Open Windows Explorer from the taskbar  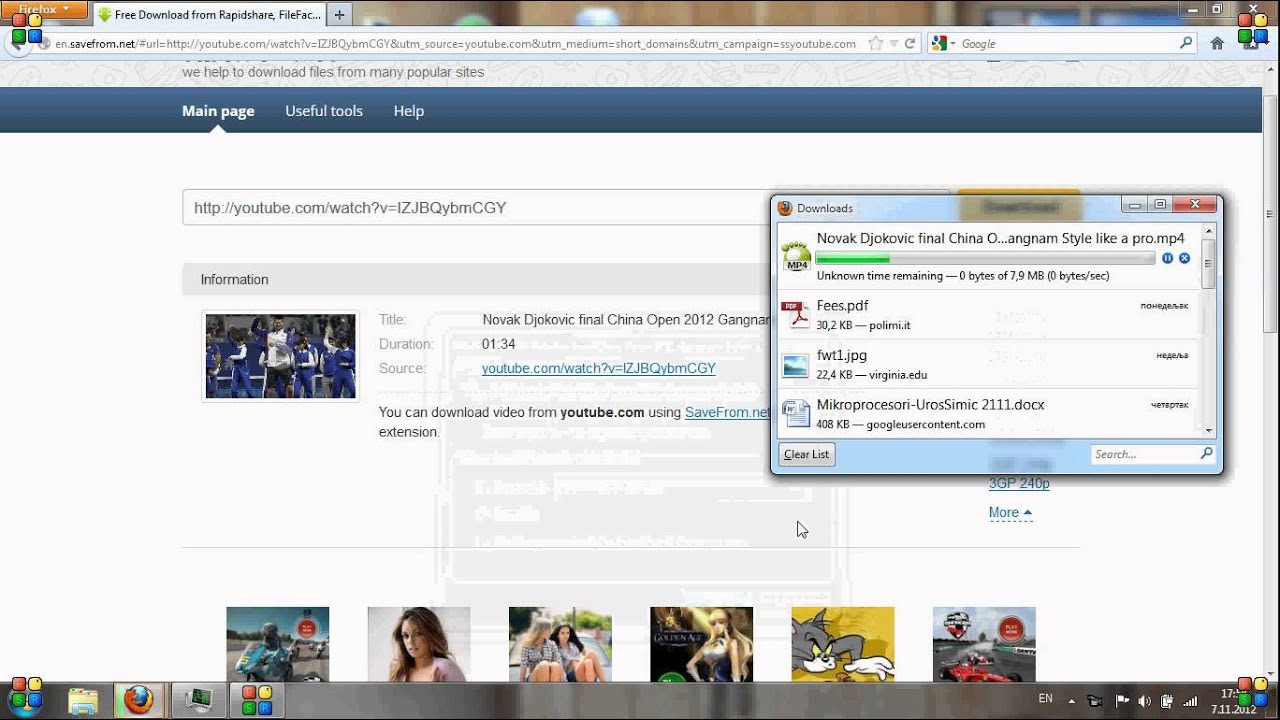click(x=83, y=700)
